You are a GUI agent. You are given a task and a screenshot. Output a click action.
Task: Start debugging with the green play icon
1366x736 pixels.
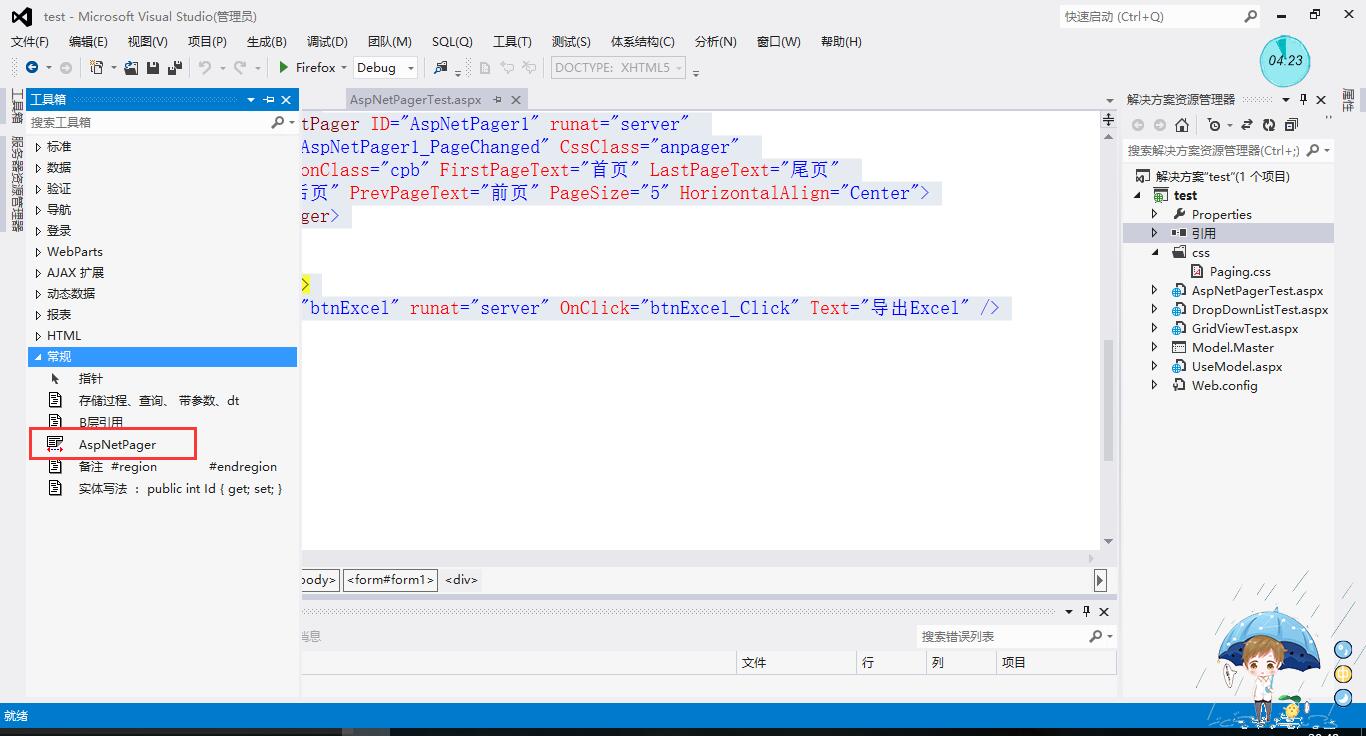pyautogui.click(x=284, y=67)
